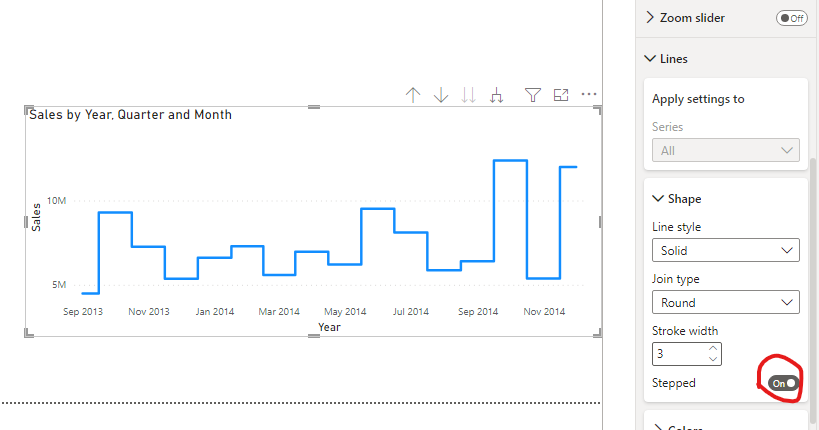
Task: Expand all down one hierarchy level
Action: [x=497, y=95]
